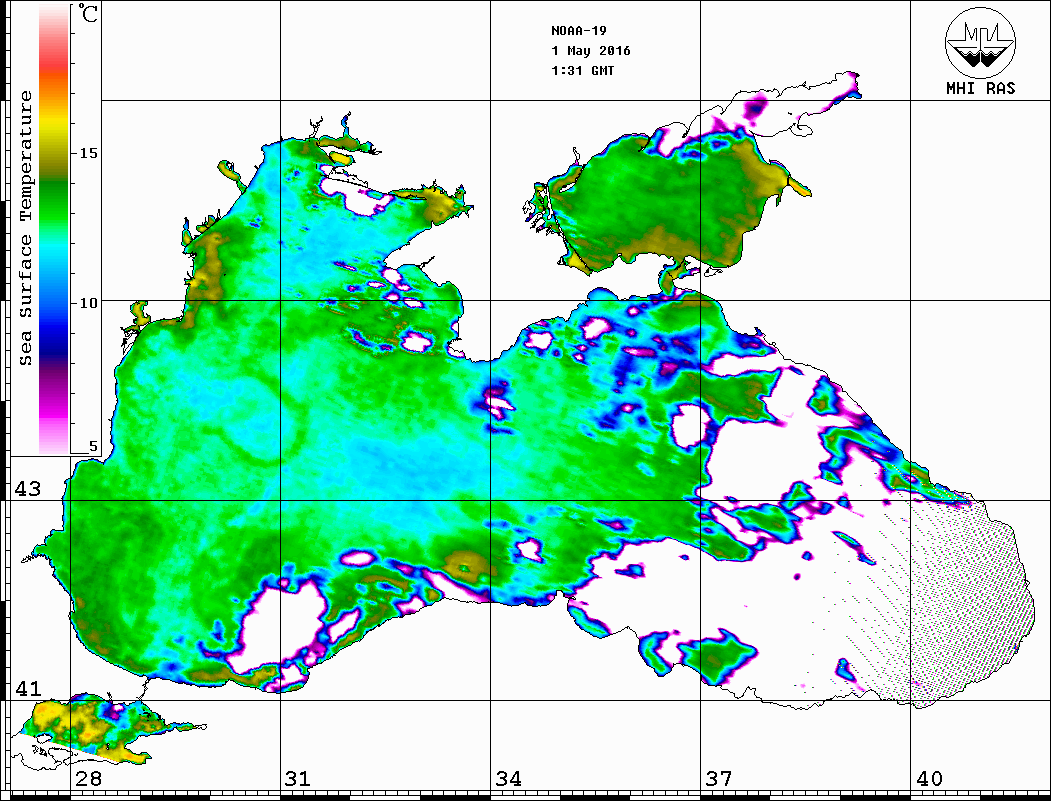1051x801 pixels.
Task: Click the temperature color scale bar
Action: click(x=54, y=230)
